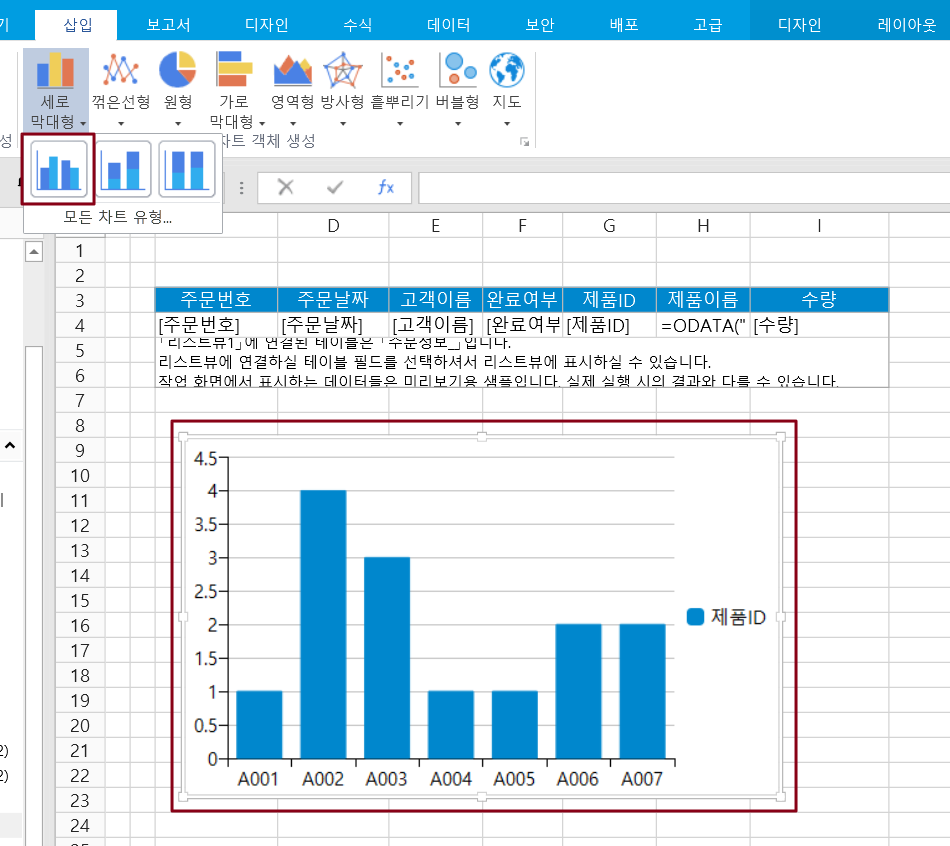Select the clustered column chart option

tap(59, 169)
